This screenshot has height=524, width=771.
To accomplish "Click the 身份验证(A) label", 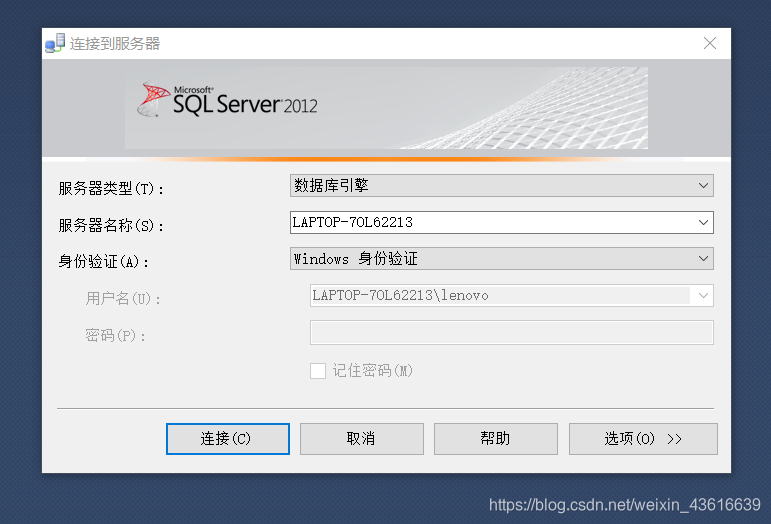I will (x=104, y=262).
